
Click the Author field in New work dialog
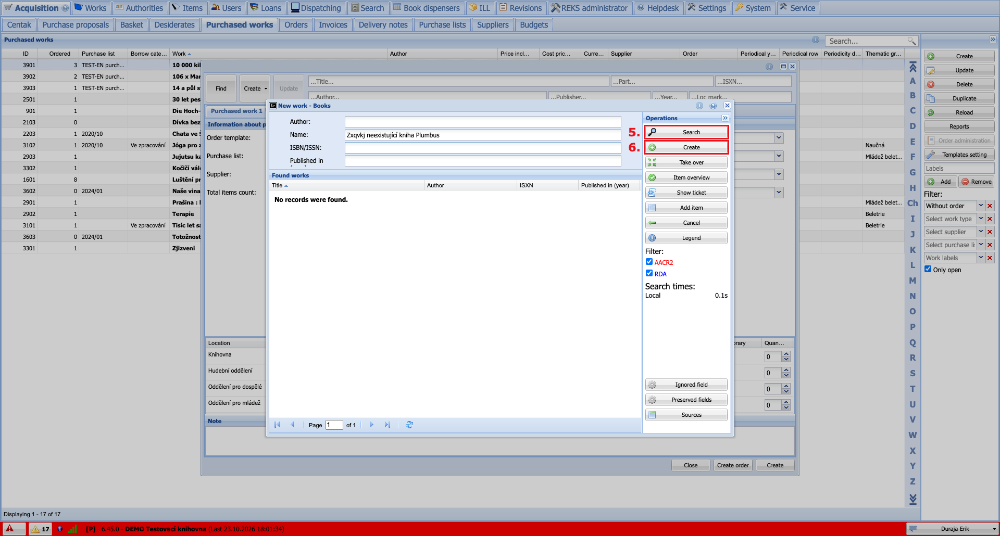tap(483, 122)
